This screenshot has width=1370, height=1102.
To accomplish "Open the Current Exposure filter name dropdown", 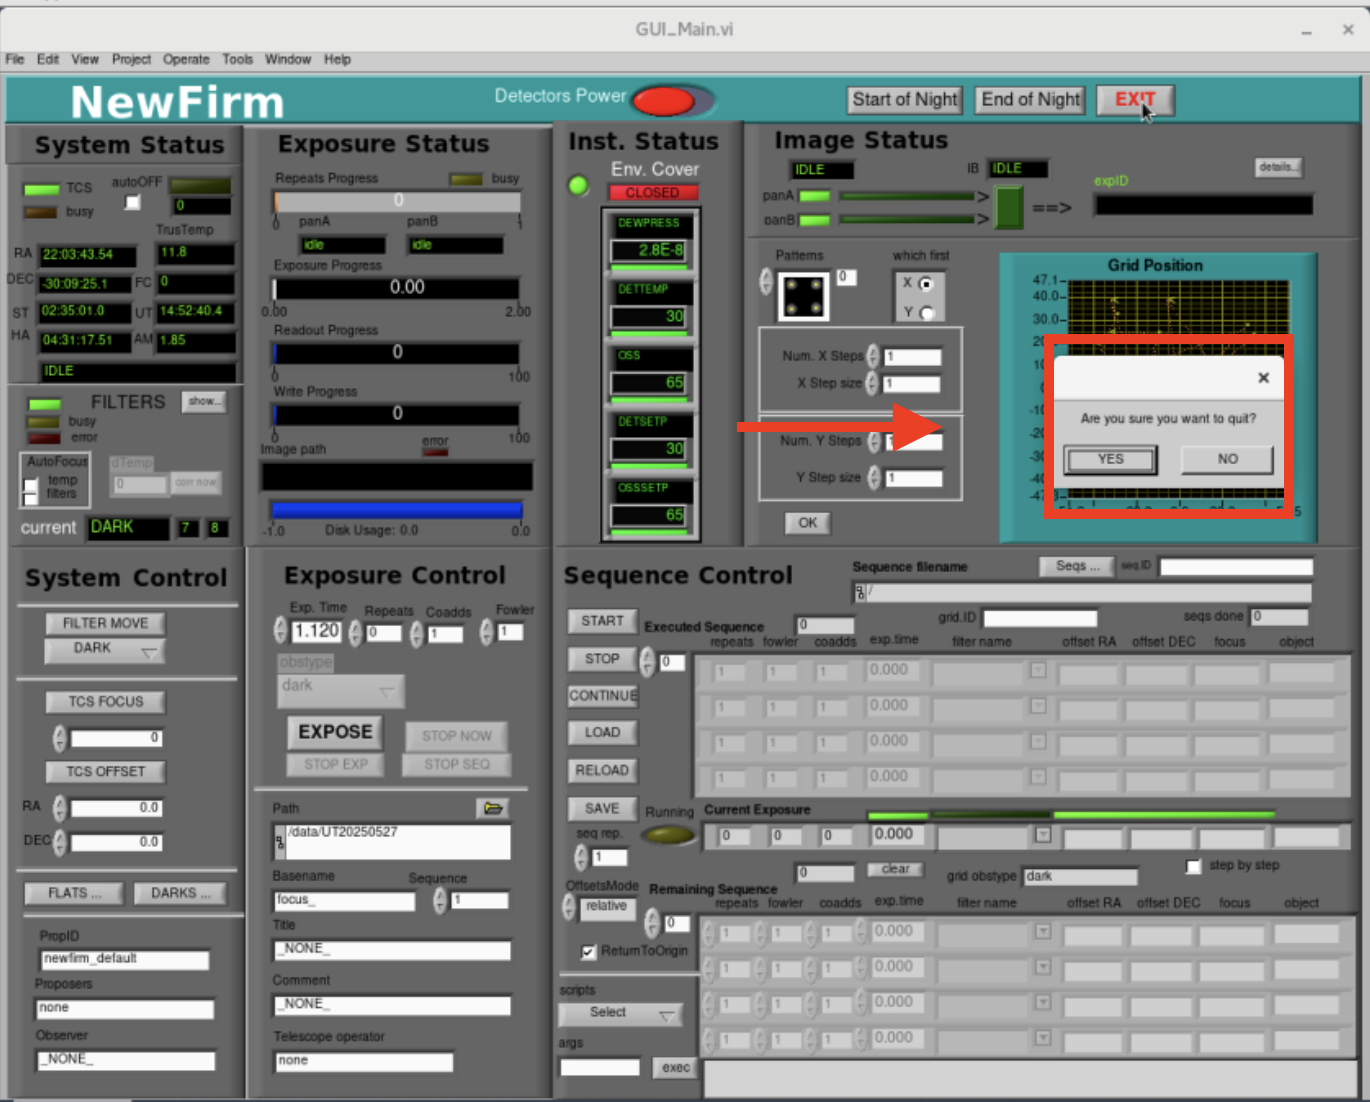I will (x=1043, y=834).
